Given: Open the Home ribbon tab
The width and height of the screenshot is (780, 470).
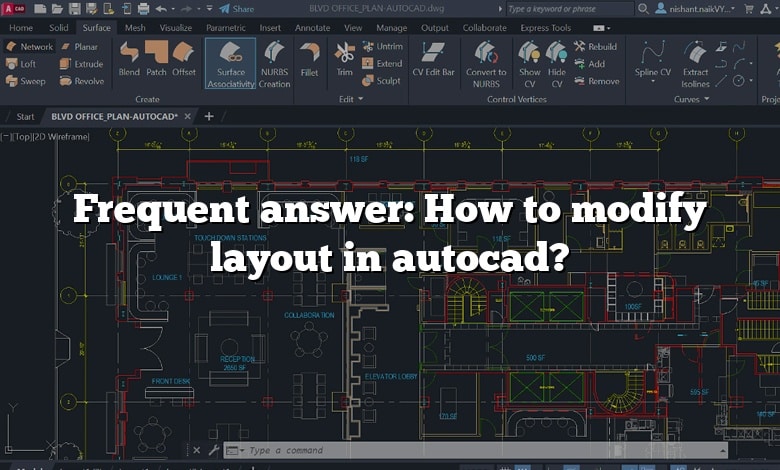Looking at the screenshot, I should (21, 28).
